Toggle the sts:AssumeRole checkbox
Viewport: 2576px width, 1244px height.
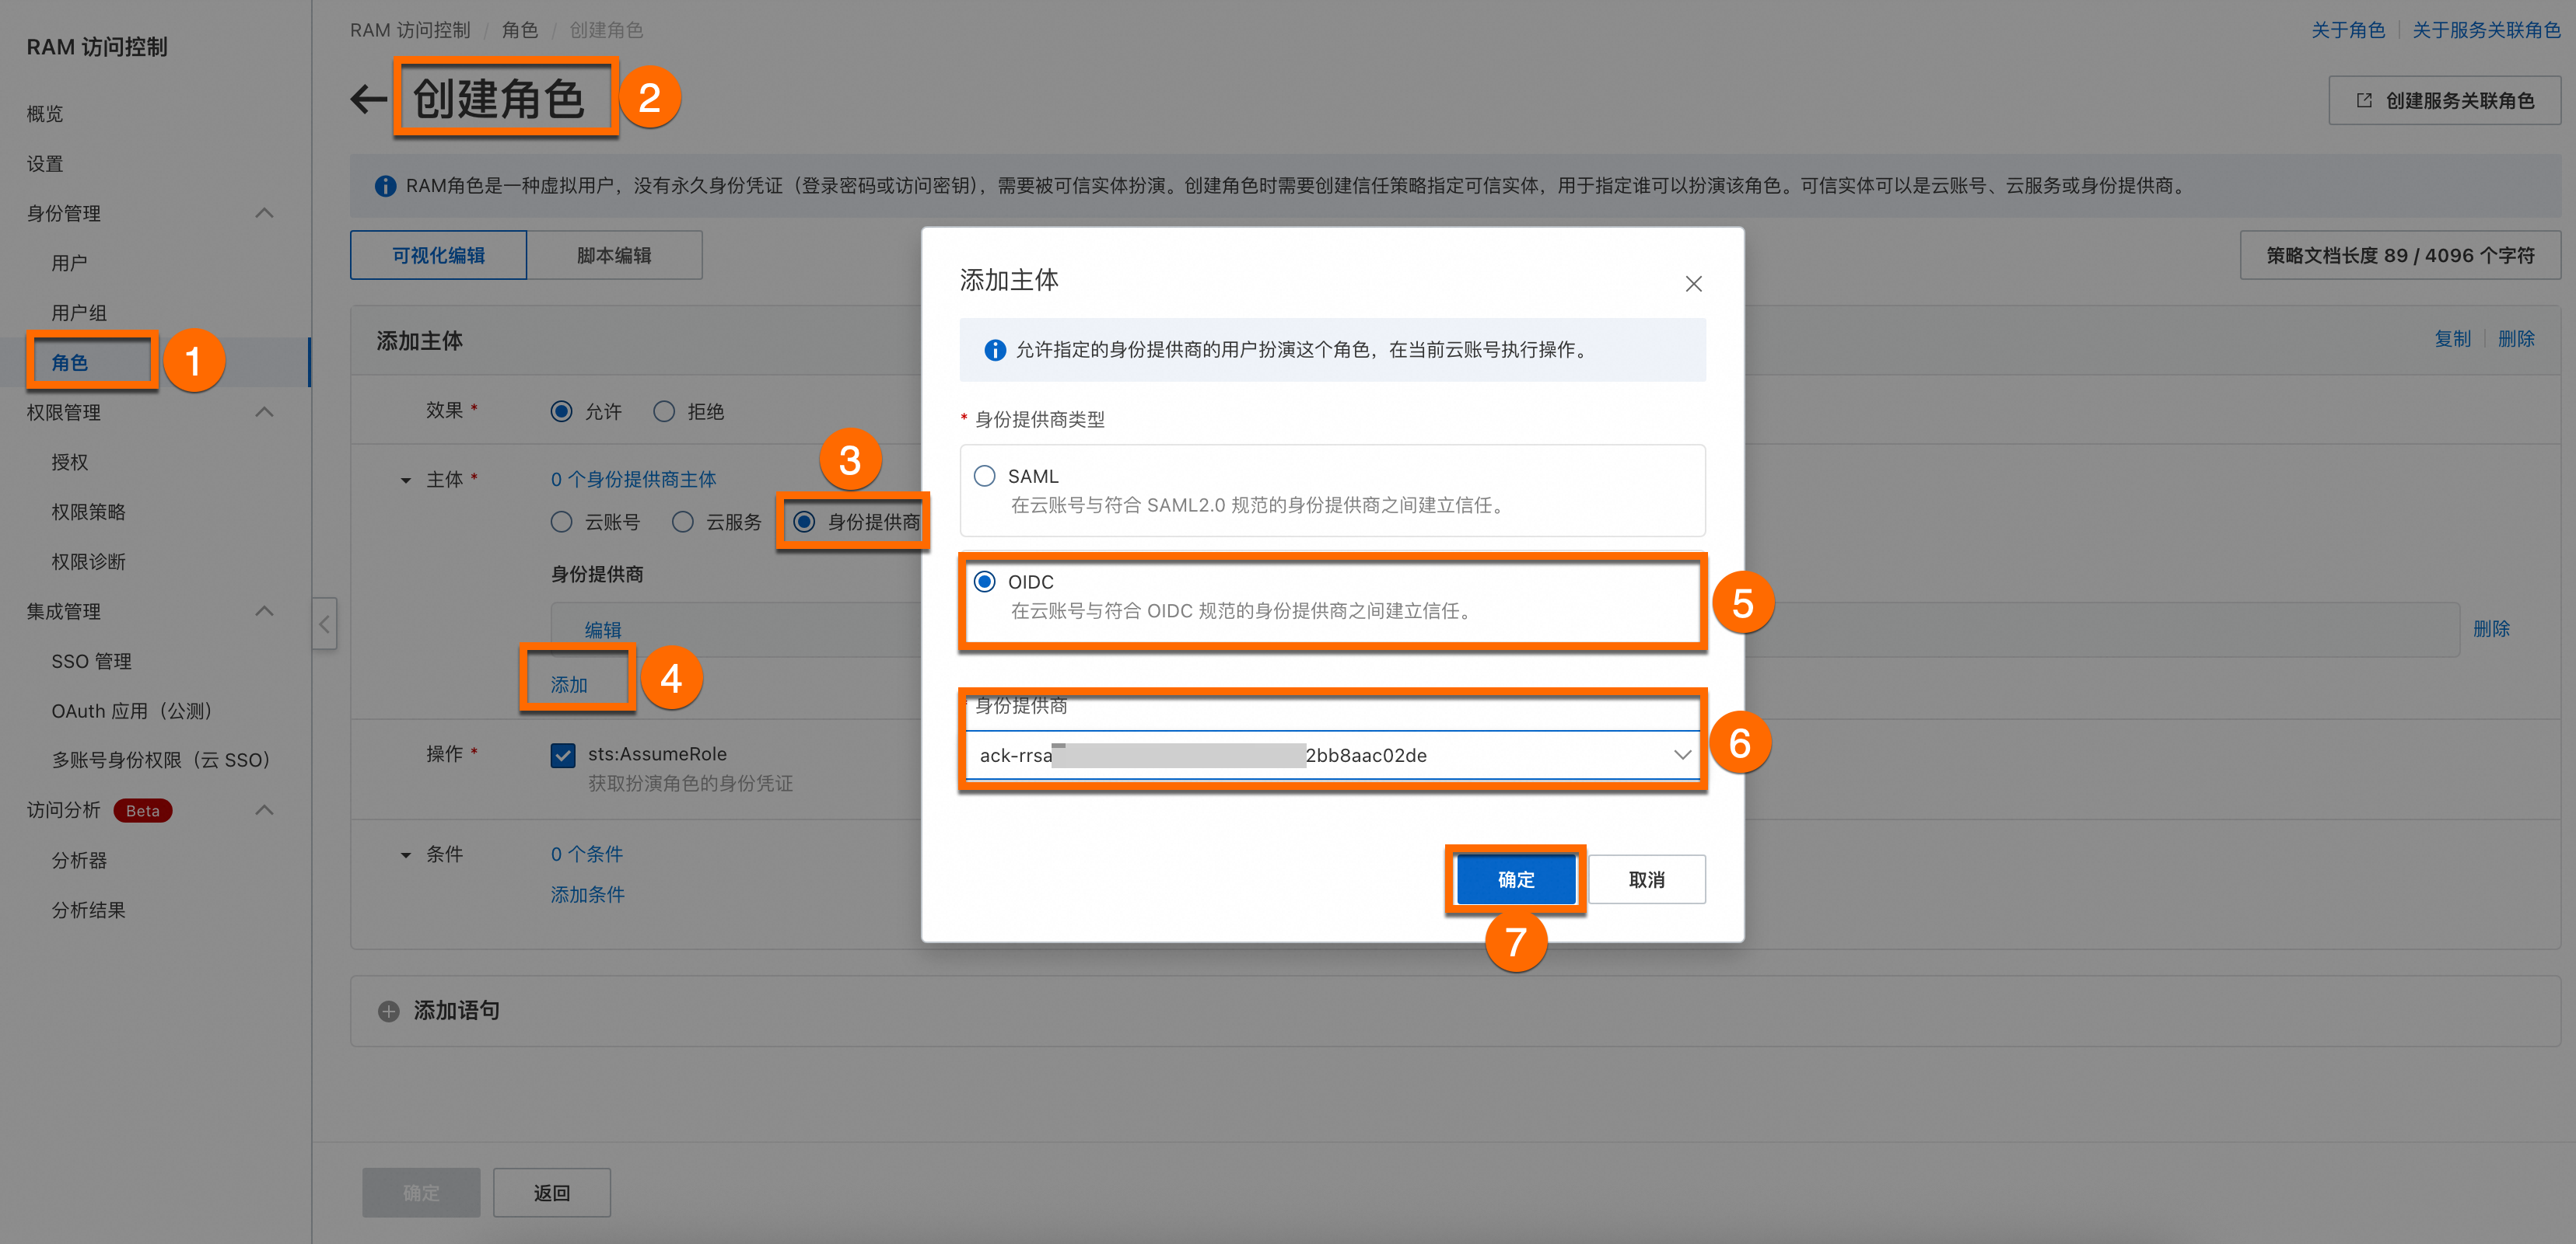point(563,755)
